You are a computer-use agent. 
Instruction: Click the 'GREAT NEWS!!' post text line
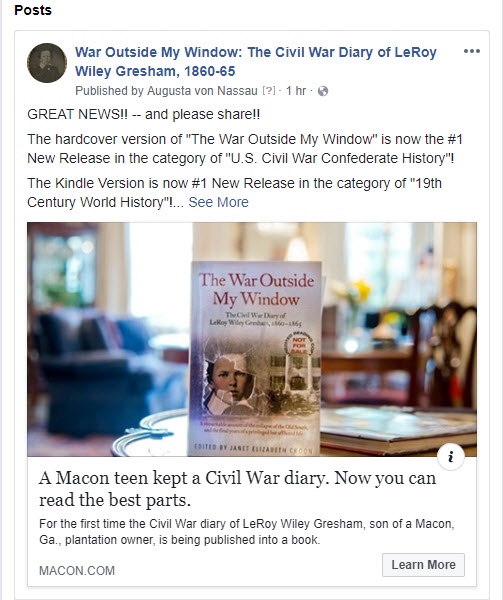click(x=143, y=114)
